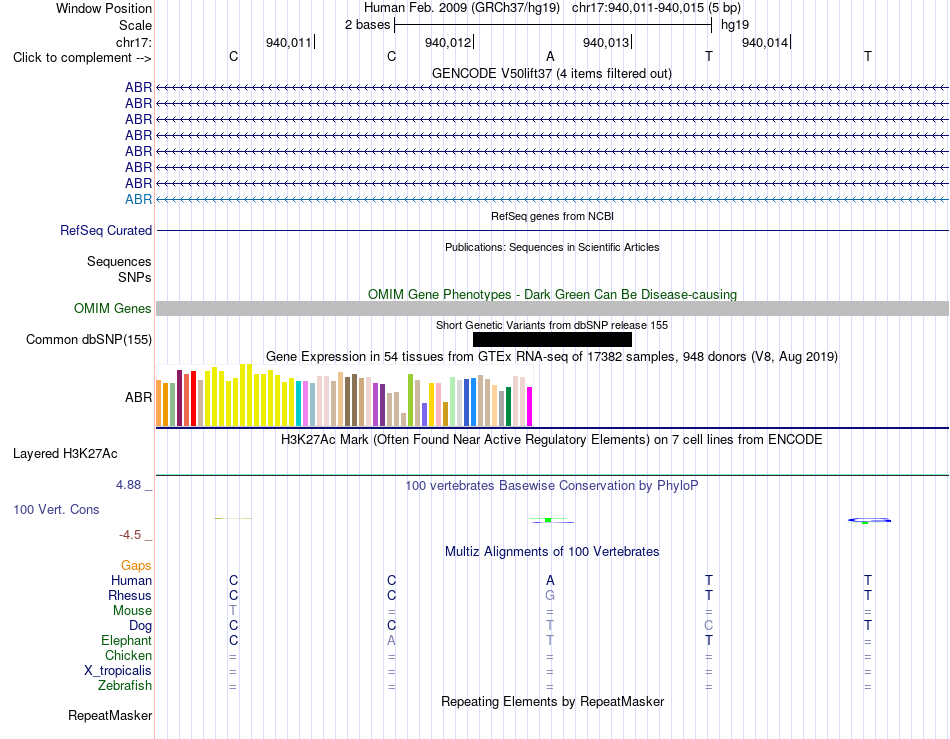This screenshot has width=950, height=739.
Task: Select the Rhesus species row label
Action: coord(130,595)
